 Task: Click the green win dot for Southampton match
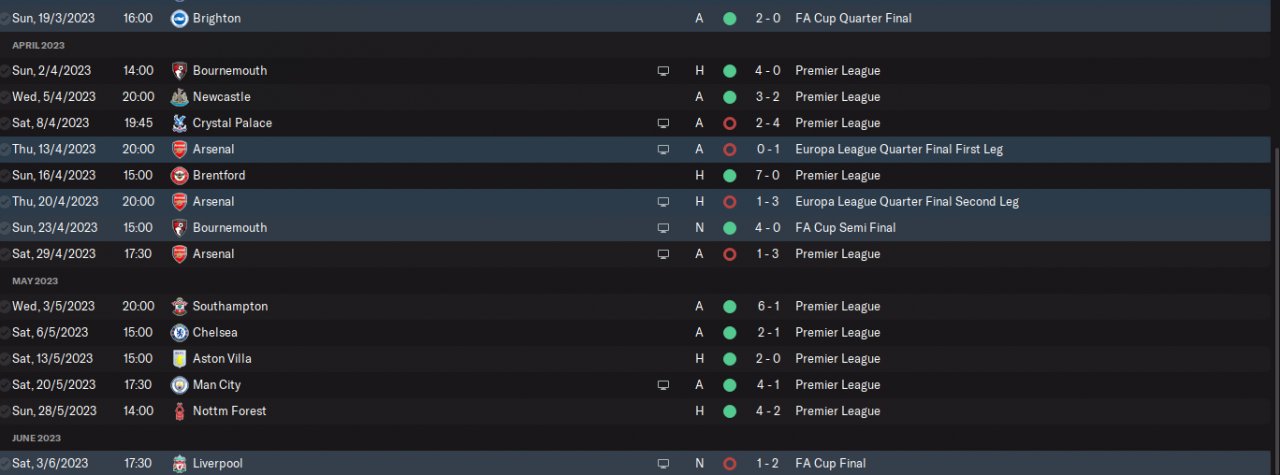729,306
